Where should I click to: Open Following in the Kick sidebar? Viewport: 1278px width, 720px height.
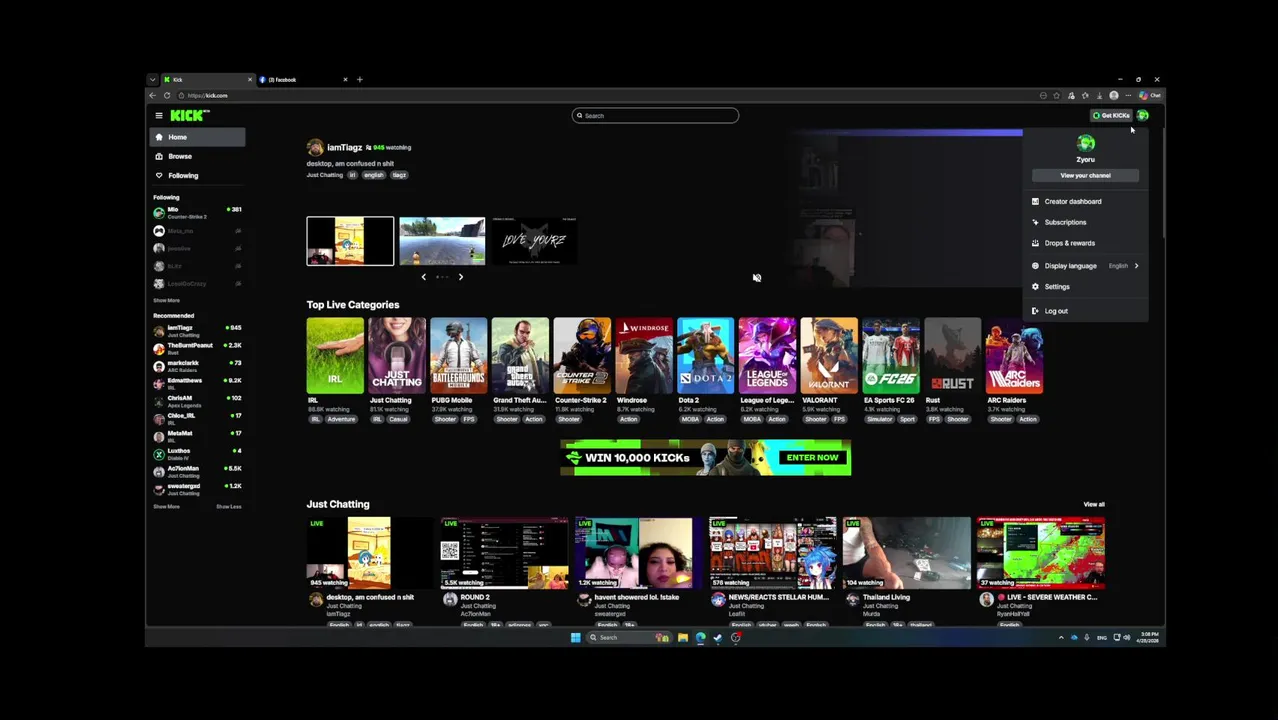pyautogui.click(x=197, y=175)
